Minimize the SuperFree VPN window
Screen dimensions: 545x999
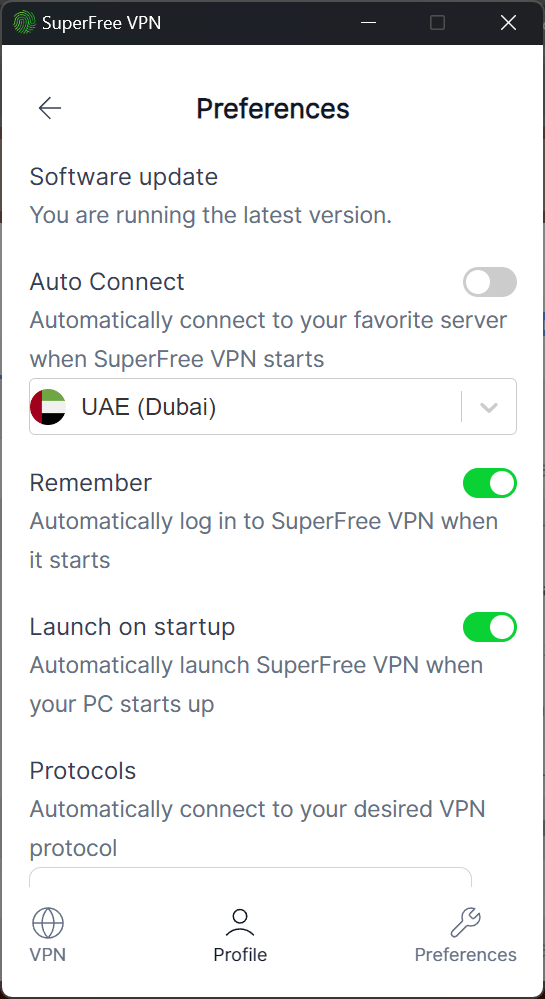(368, 23)
